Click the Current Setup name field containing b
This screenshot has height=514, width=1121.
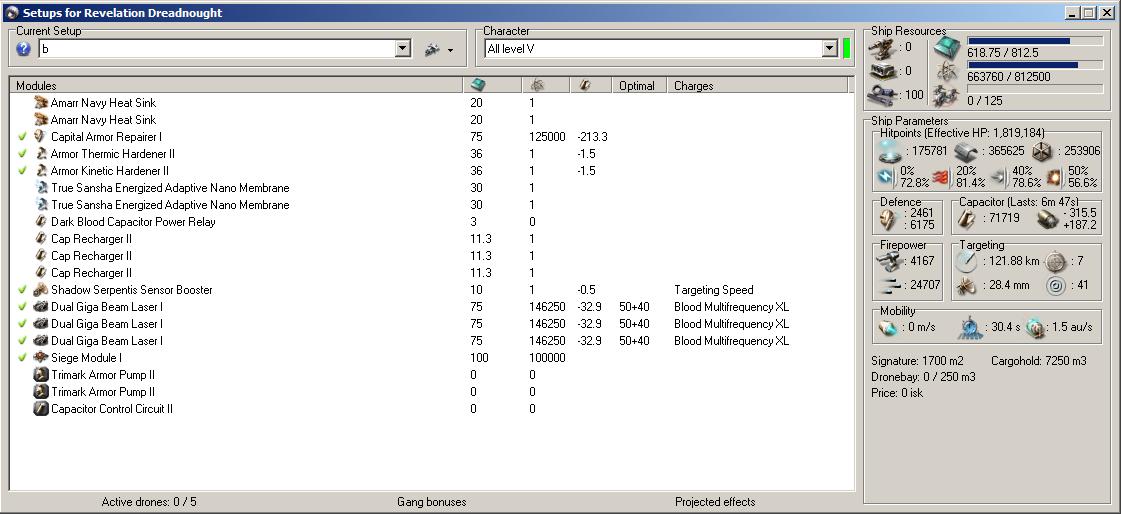217,49
